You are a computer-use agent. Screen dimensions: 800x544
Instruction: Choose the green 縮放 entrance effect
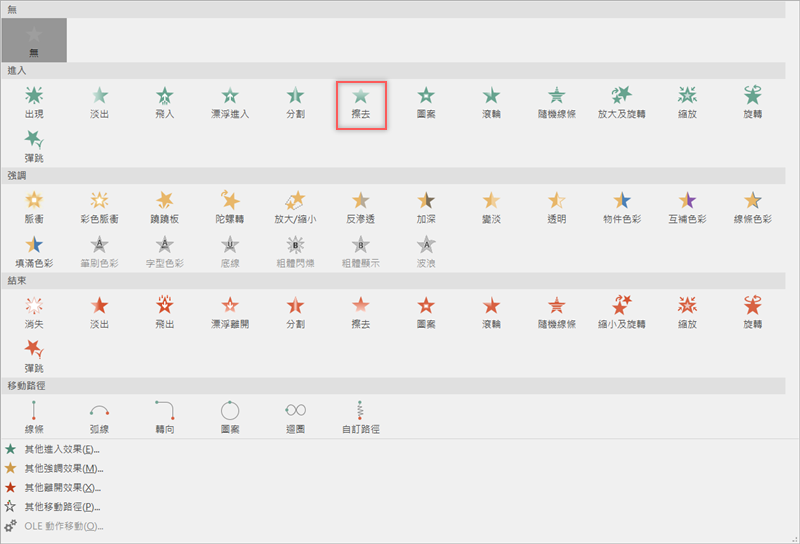pyautogui.click(x=687, y=102)
